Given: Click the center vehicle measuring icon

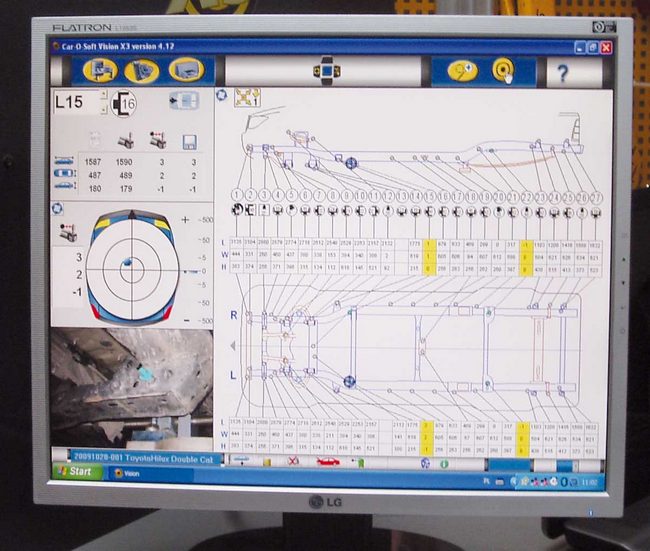Looking at the screenshot, I should pos(326,71).
